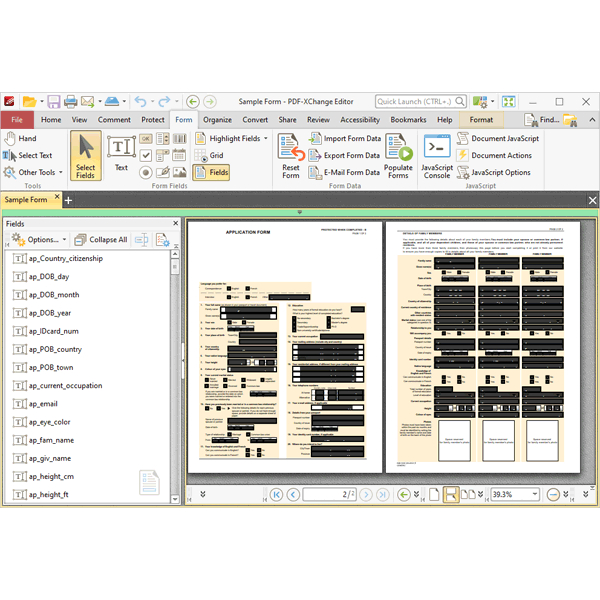Viewport: 600px width, 600px height.
Task: Toggle the Grid display
Action: tap(208, 155)
